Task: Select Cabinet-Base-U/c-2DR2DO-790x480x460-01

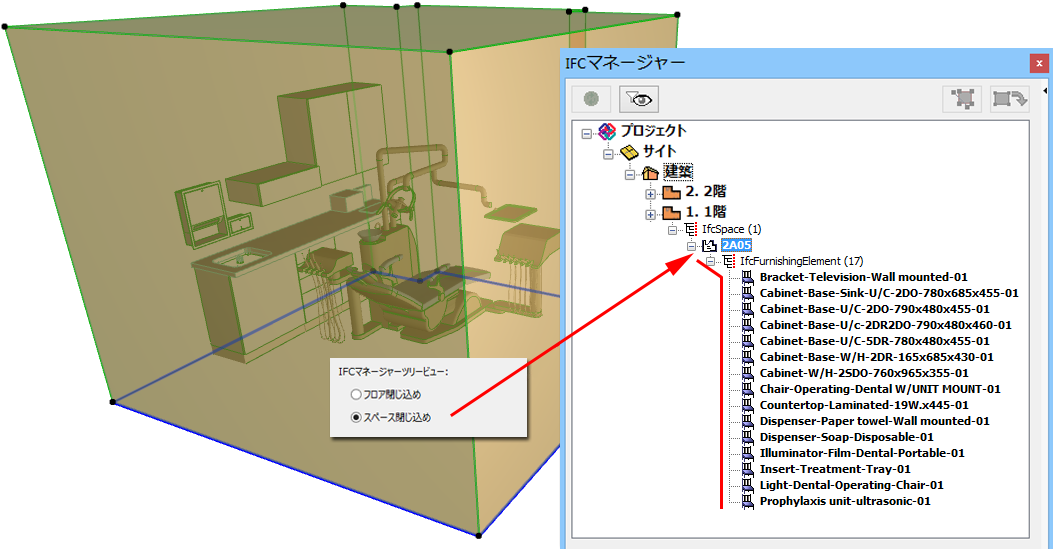Action: point(885,325)
